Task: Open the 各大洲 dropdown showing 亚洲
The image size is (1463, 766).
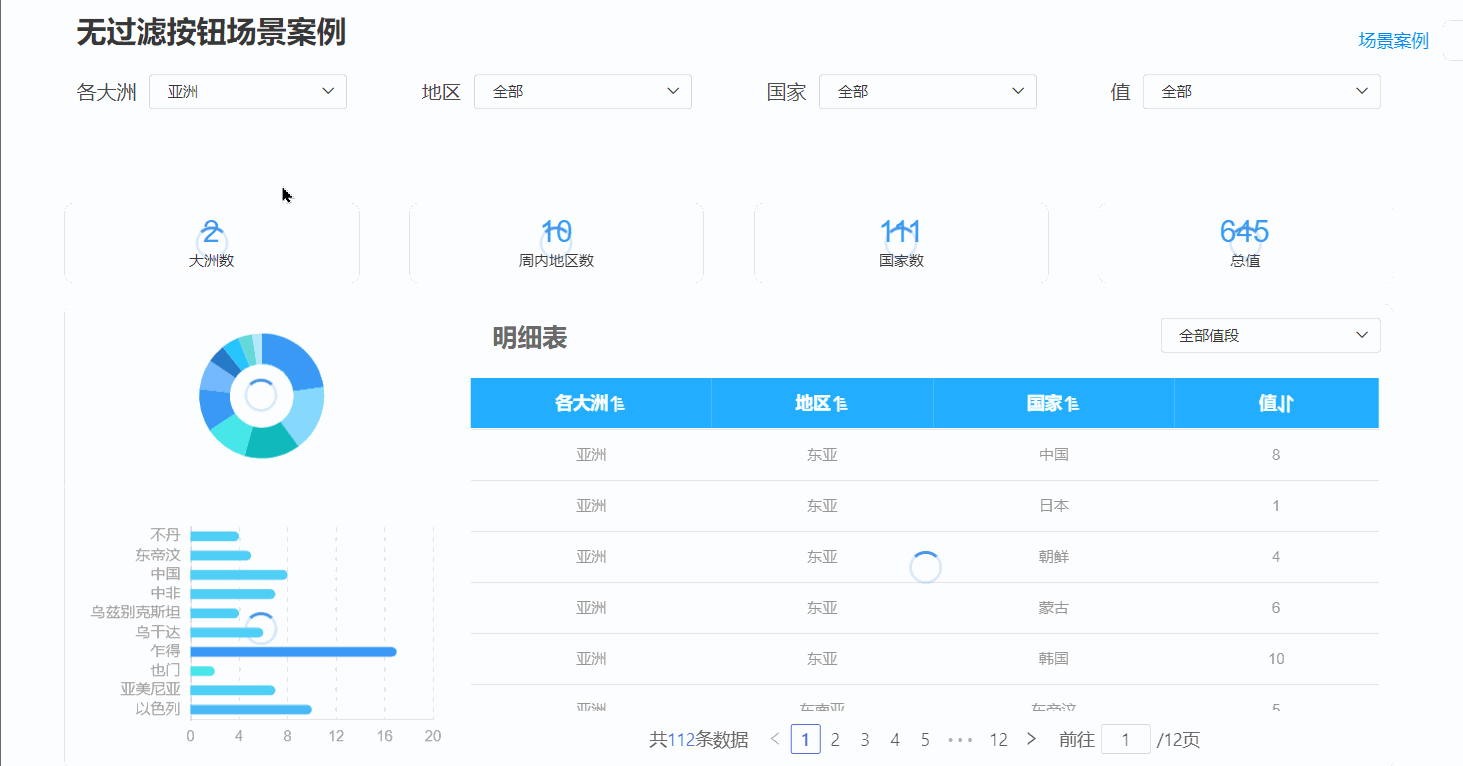Action: (248, 92)
